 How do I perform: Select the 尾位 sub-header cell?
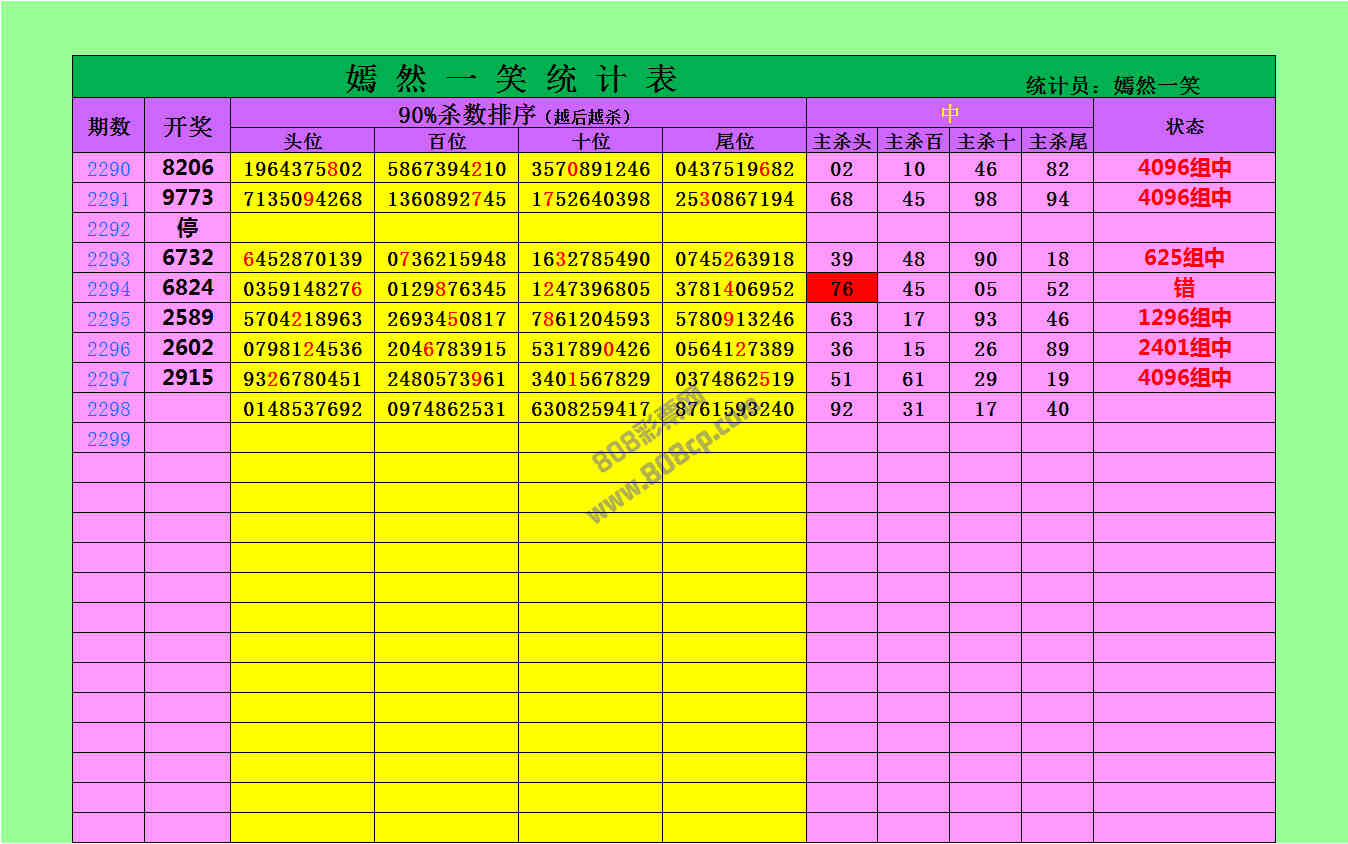(x=734, y=141)
